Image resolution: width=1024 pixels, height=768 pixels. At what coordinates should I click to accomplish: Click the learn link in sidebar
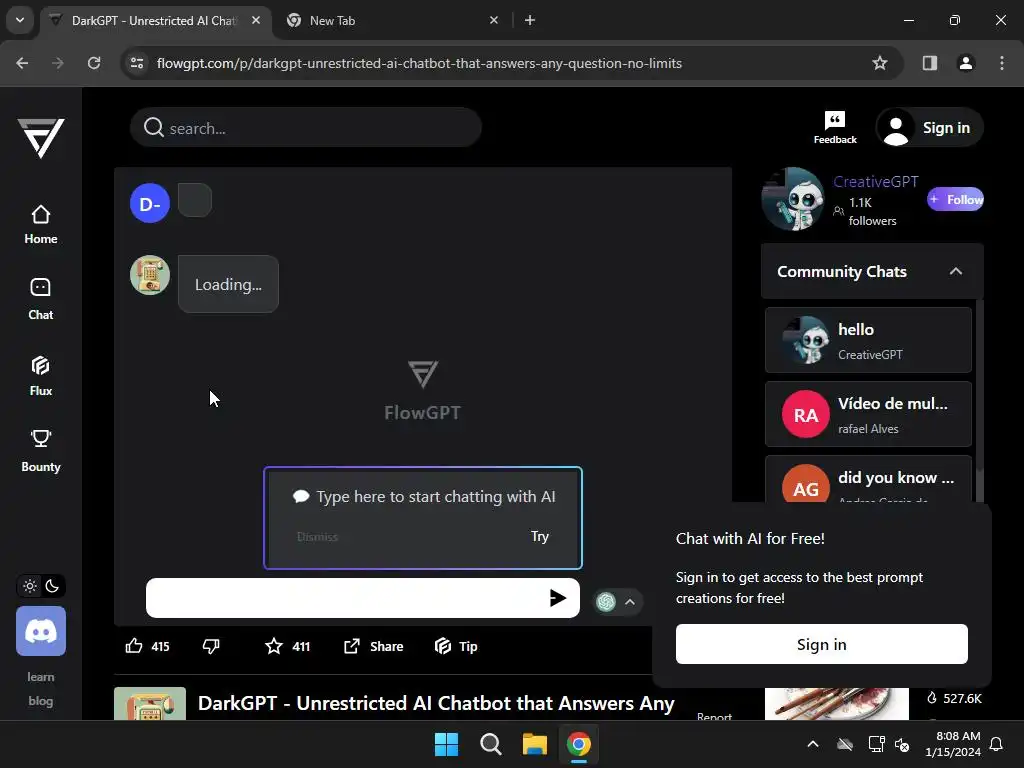coord(40,677)
